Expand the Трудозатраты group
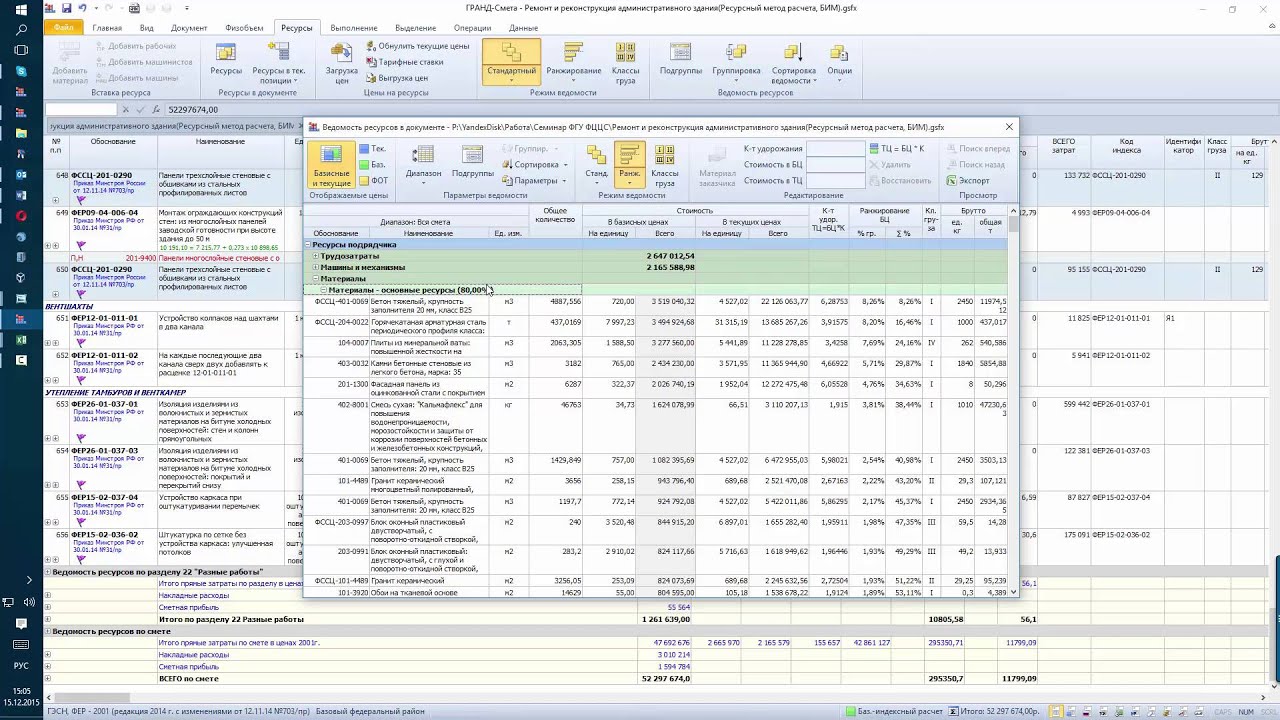This screenshot has width=1280, height=720. 316,256
